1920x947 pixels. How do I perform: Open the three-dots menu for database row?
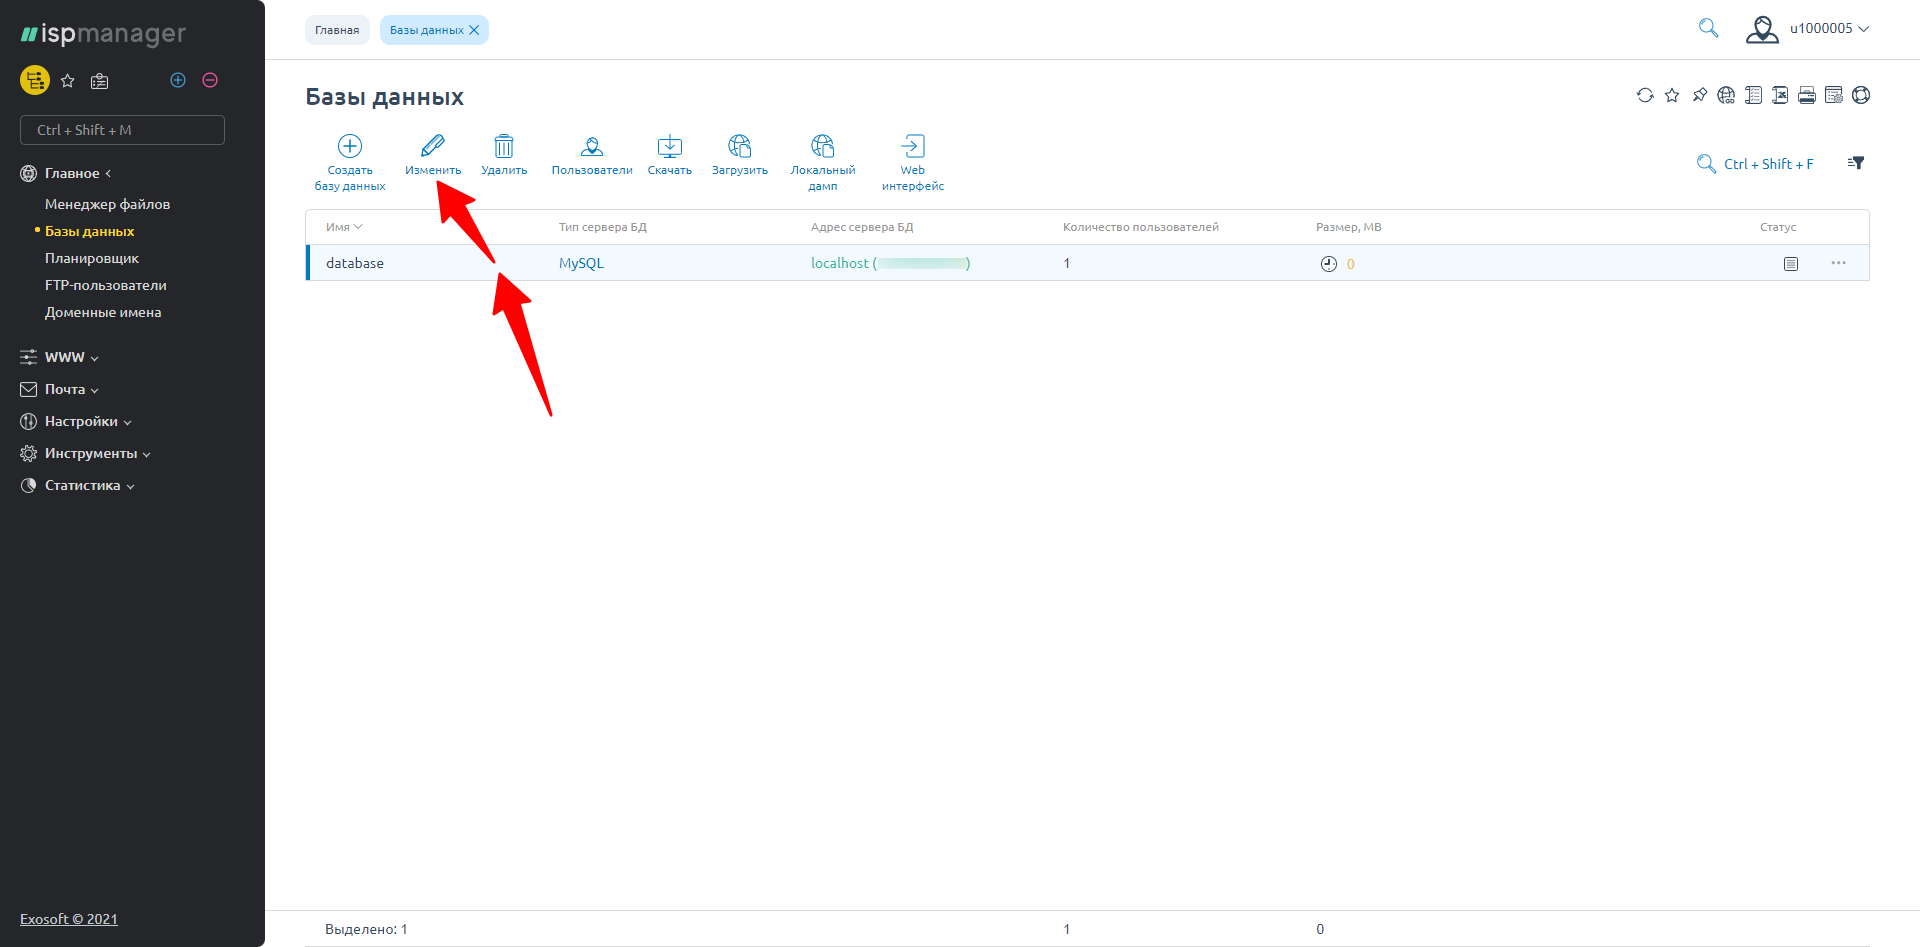pos(1838,263)
